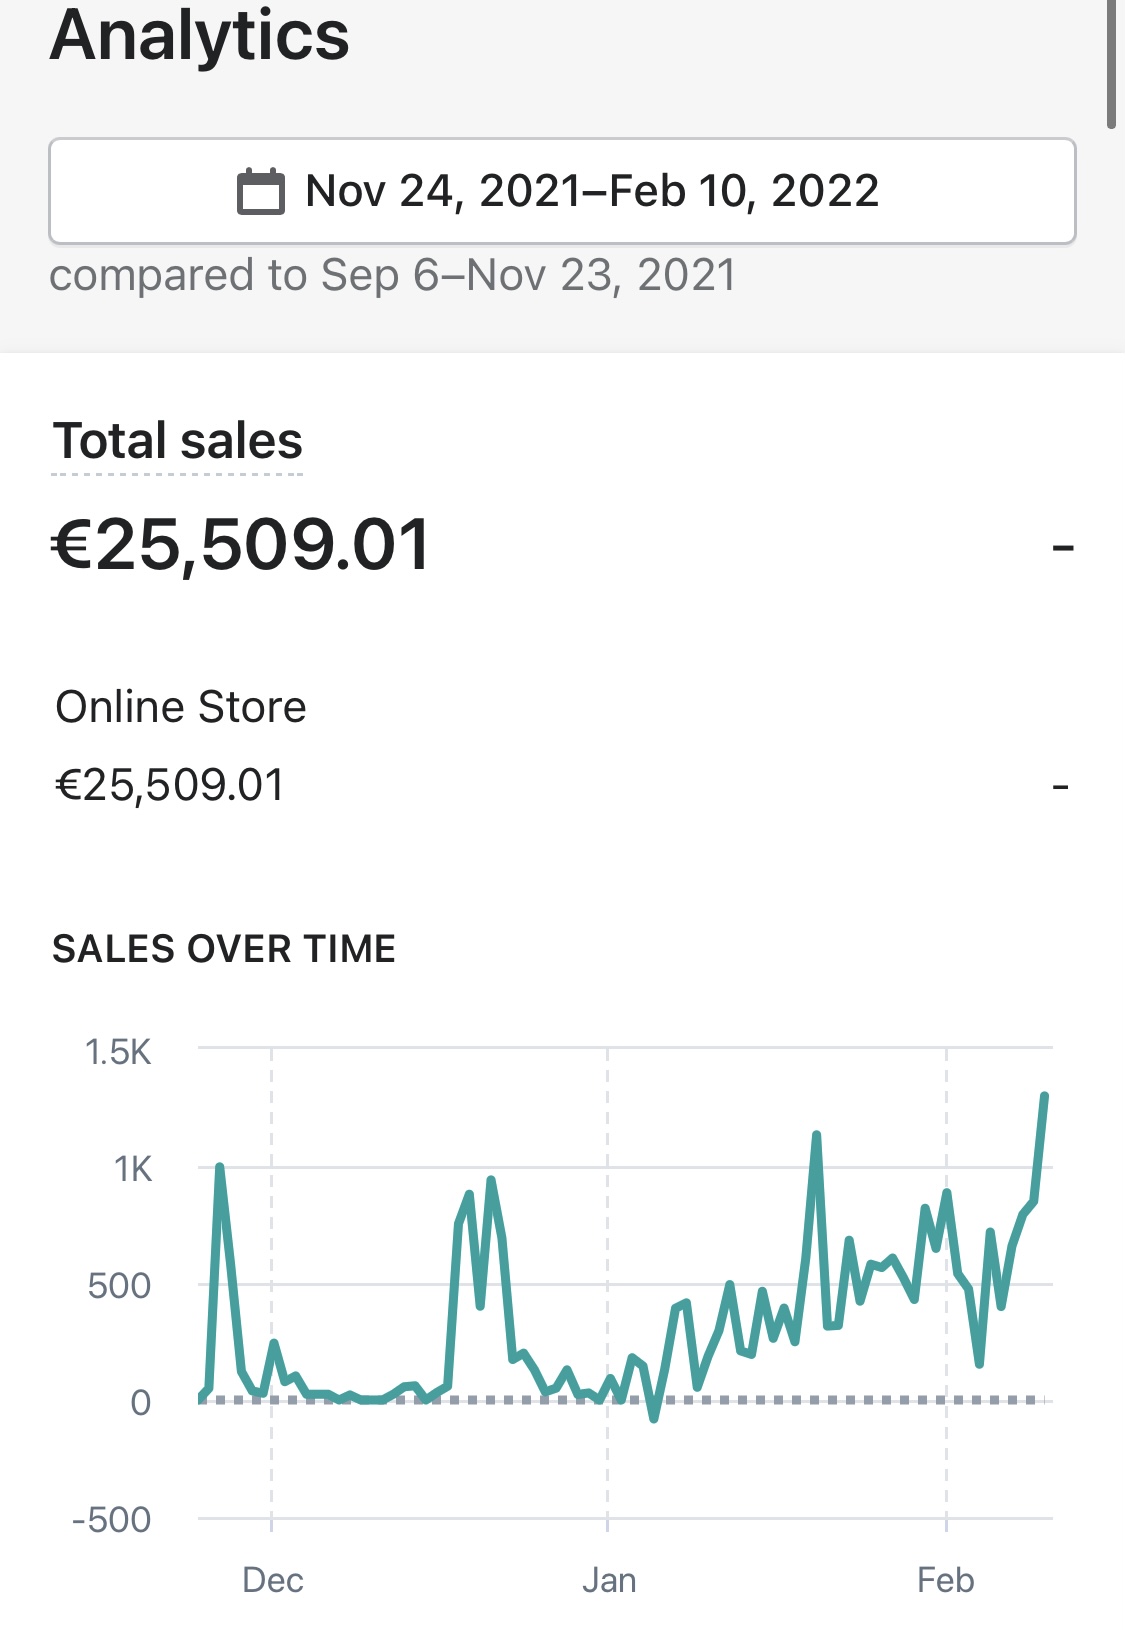Click the SALES OVER TIME chart title
Image resolution: width=1125 pixels, height=1630 pixels.
(224, 949)
